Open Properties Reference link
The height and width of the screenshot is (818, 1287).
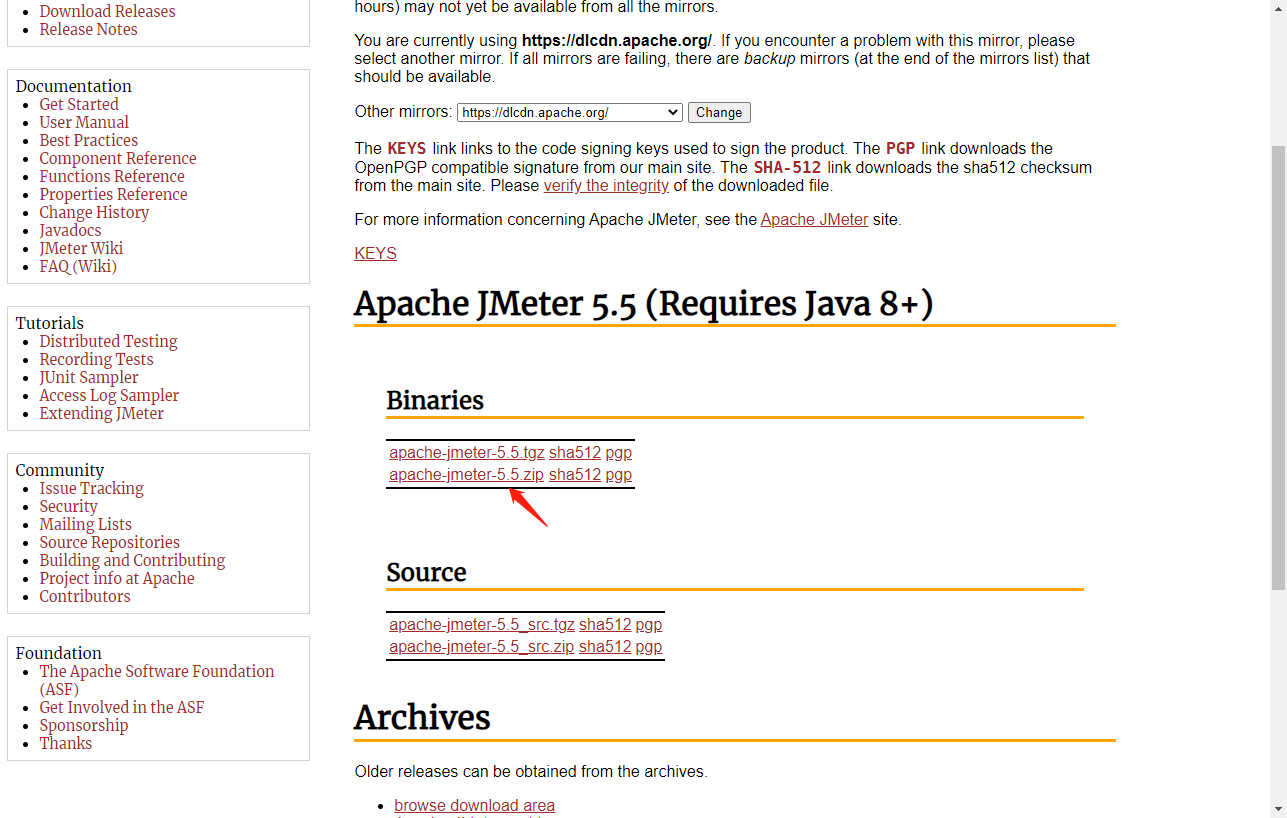click(x=113, y=194)
